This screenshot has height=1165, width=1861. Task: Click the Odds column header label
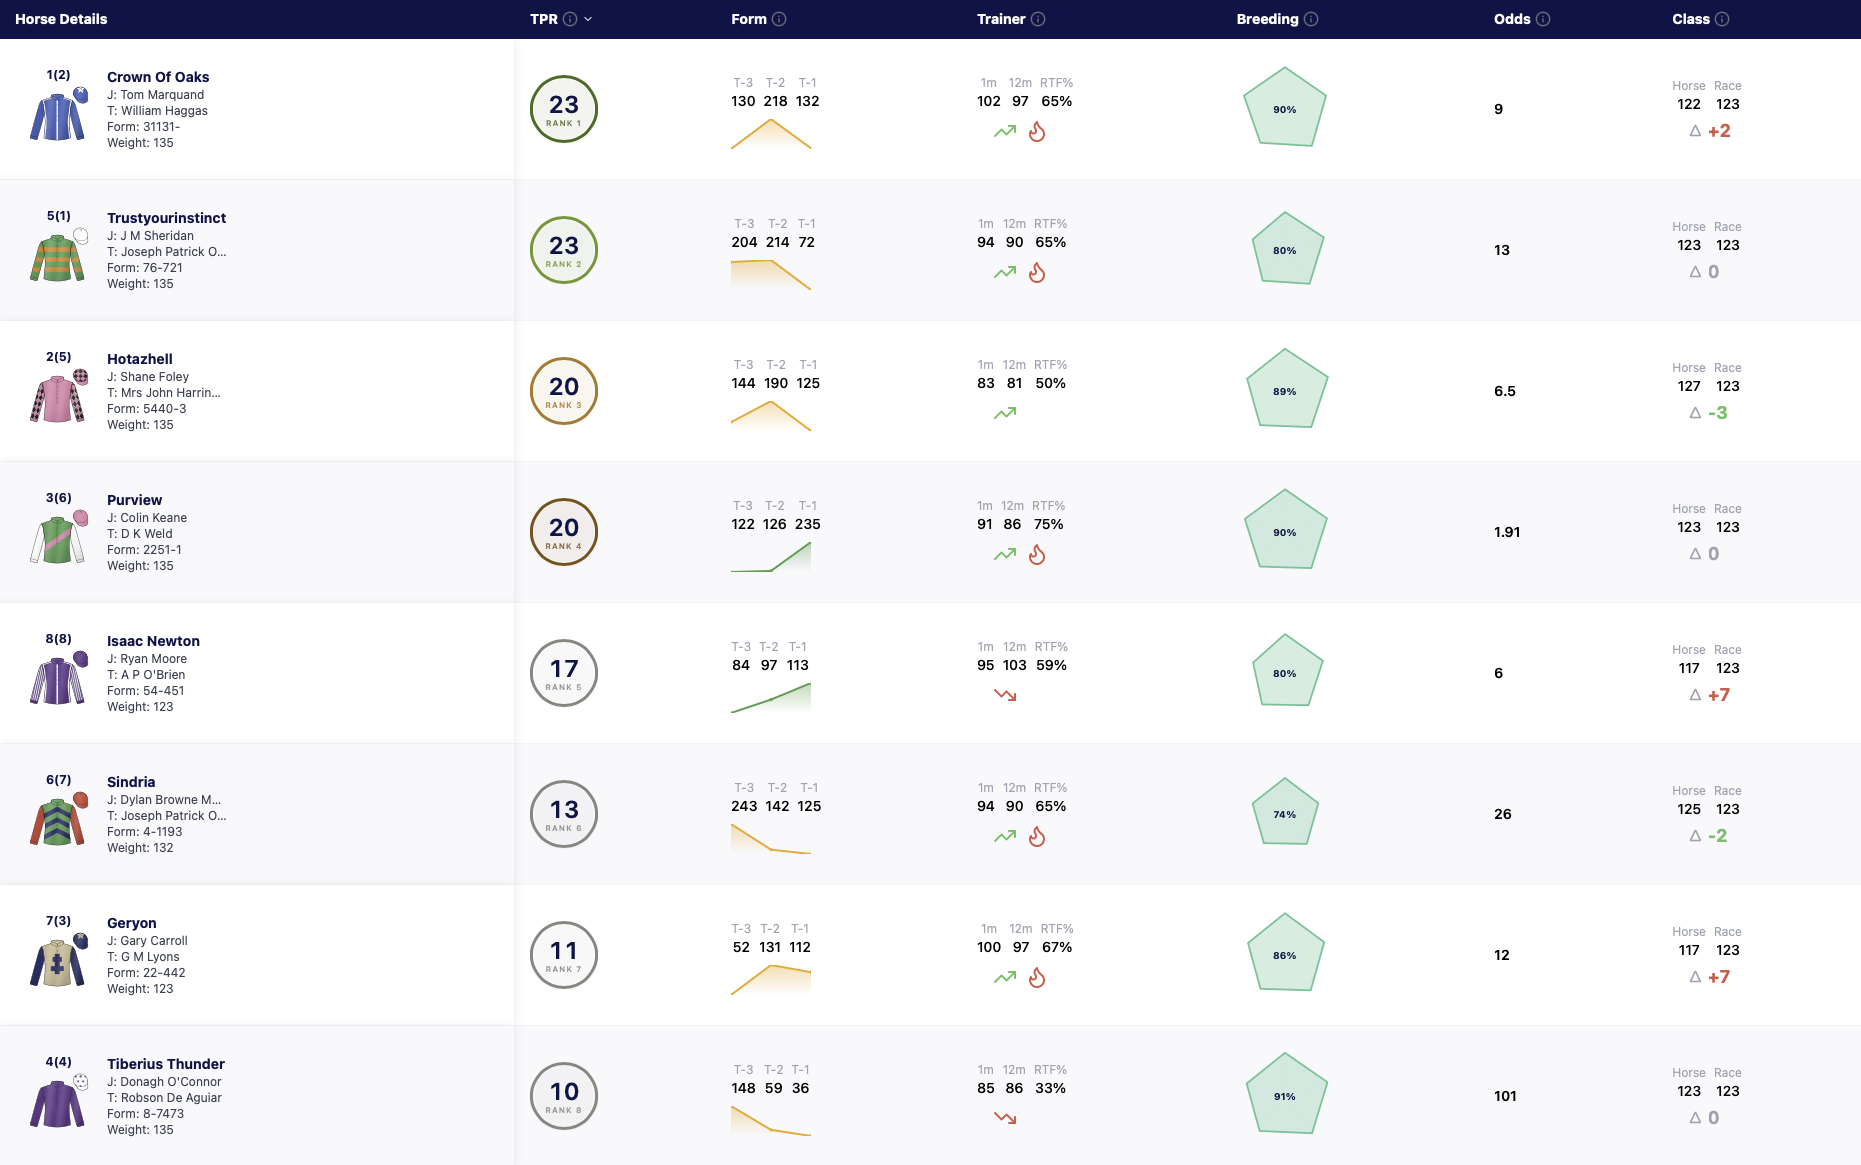click(x=1512, y=19)
